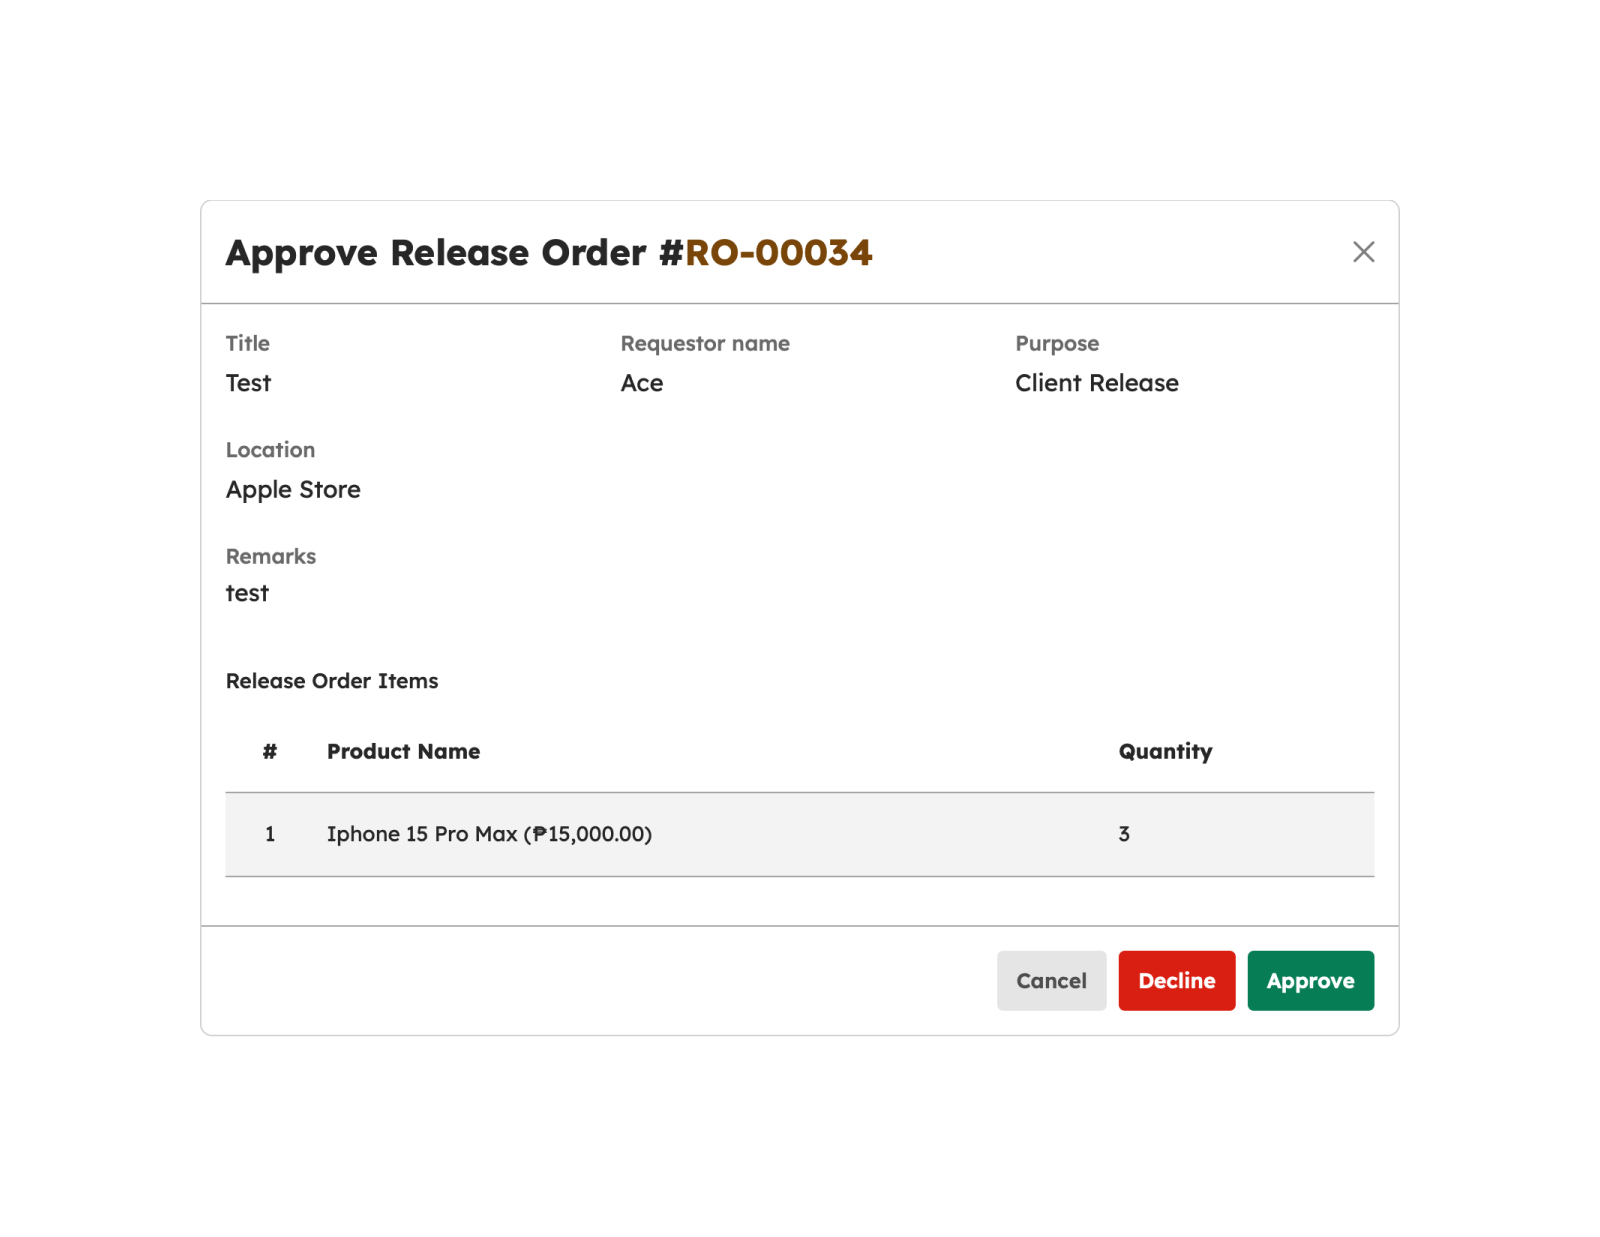This screenshot has height=1237, width=1600.
Task: Select the RO-00034 order number
Action: click(x=778, y=253)
